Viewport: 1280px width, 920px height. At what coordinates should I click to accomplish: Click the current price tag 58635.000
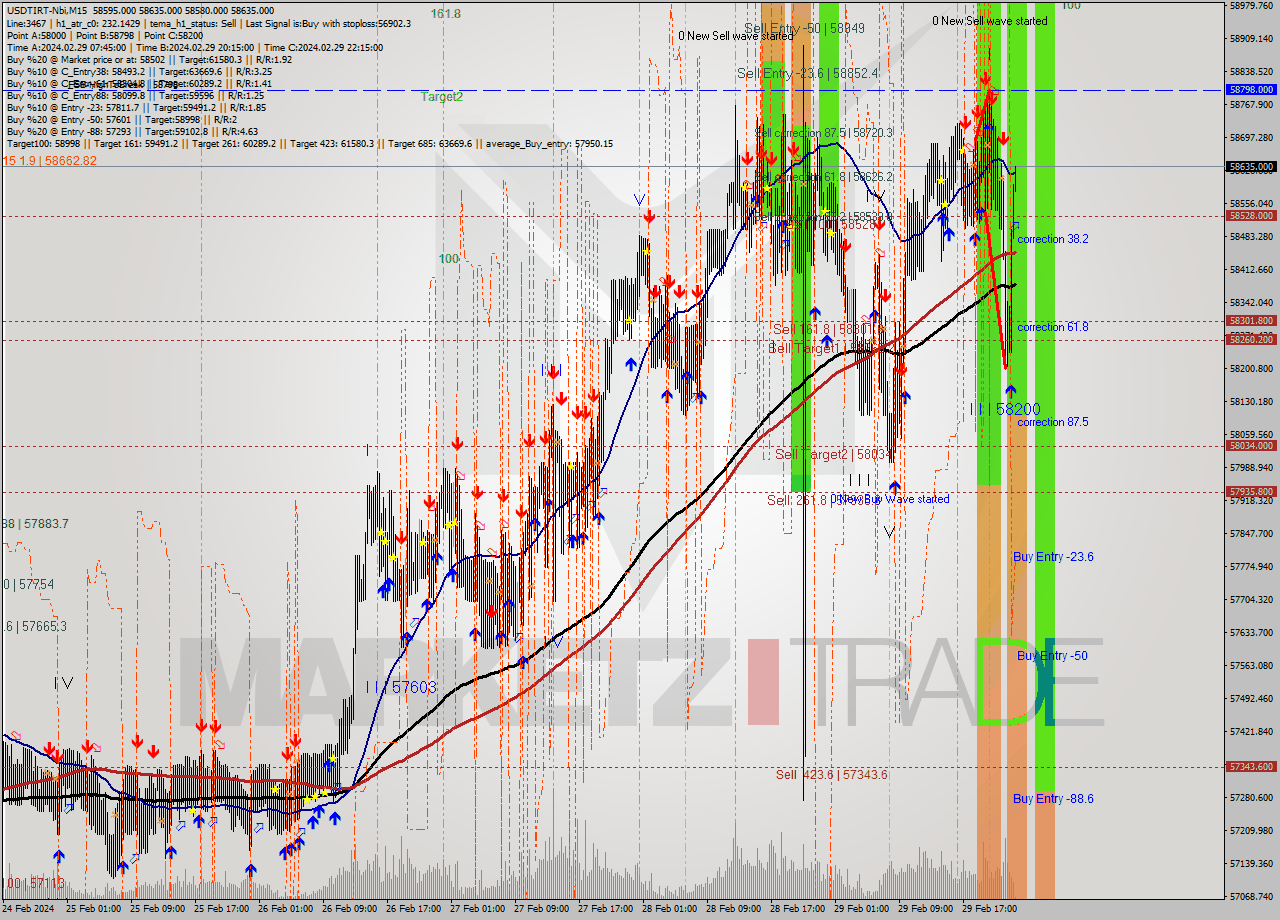click(1251, 166)
